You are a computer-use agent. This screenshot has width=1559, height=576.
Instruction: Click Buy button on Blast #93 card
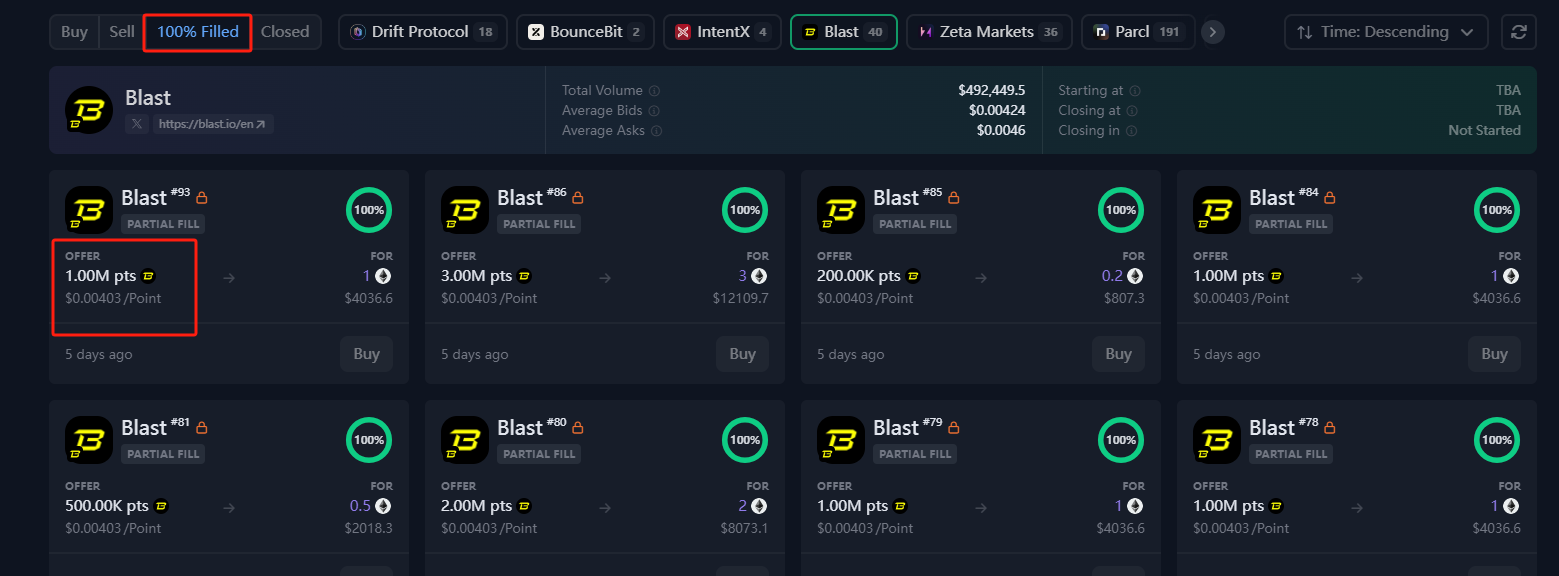click(x=366, y=354)
